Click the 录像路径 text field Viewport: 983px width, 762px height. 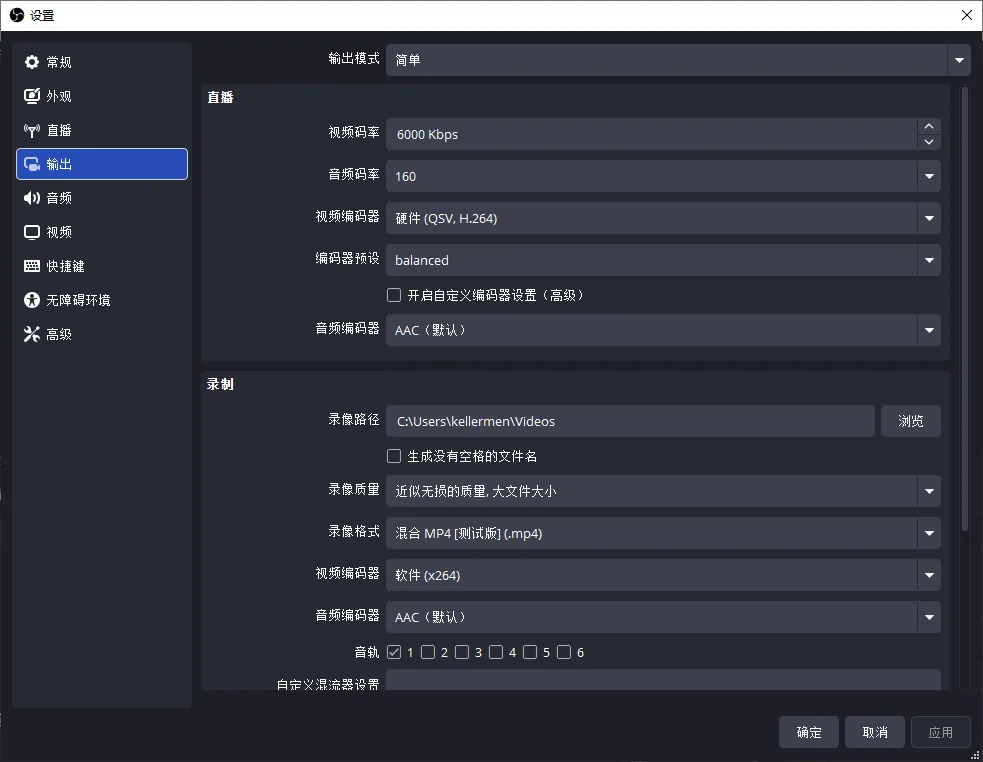[x=630, y=421]
